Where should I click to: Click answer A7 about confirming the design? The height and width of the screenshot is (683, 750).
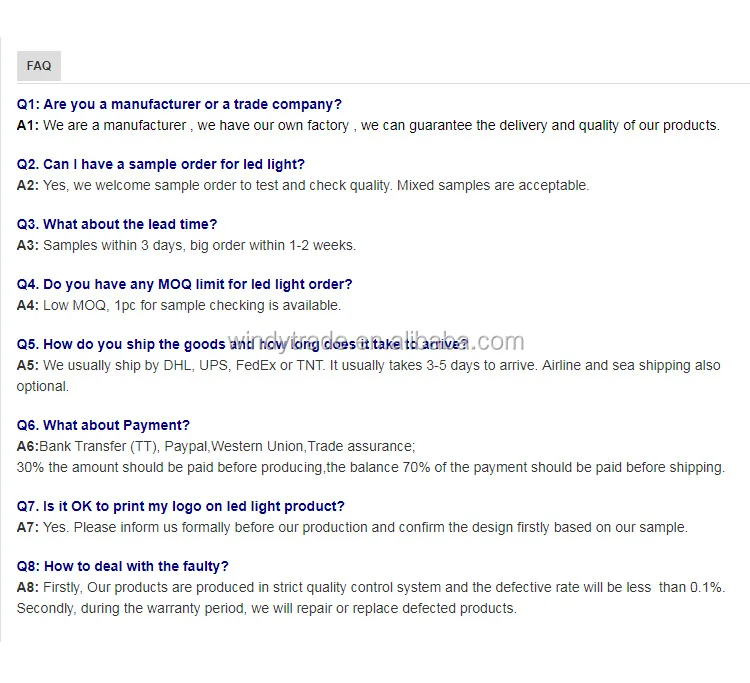coord(352,527)
